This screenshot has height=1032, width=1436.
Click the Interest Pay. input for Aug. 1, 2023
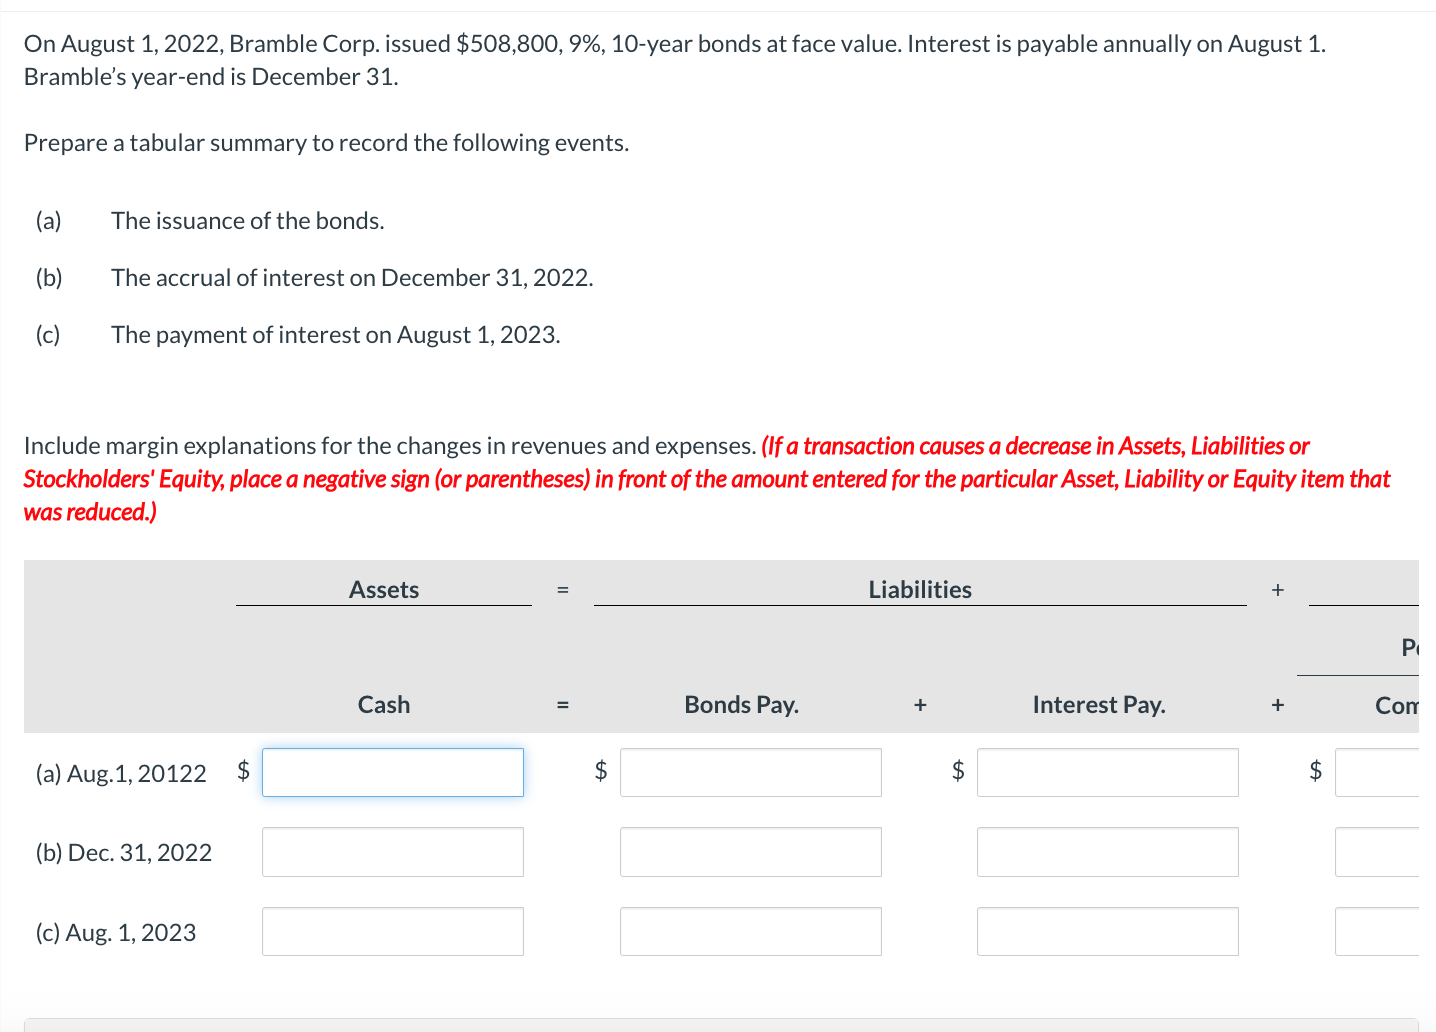click(x=1107, y=931)
